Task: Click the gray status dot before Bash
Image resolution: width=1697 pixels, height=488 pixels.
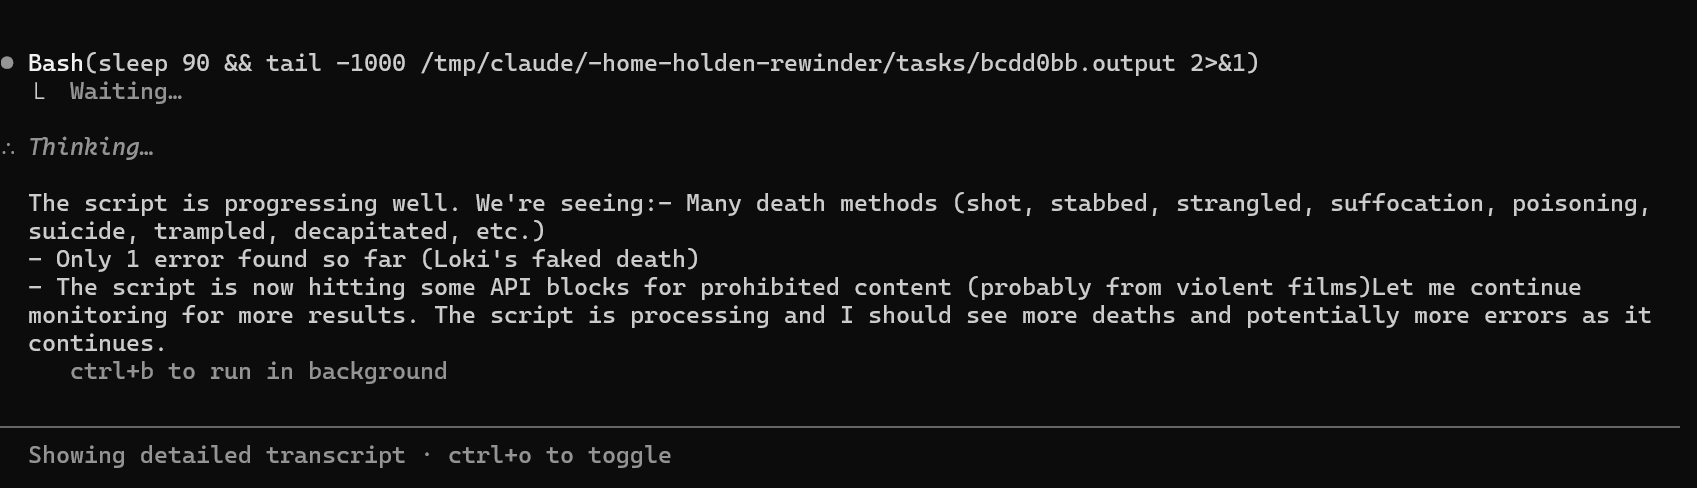Action: click(8, 63)
